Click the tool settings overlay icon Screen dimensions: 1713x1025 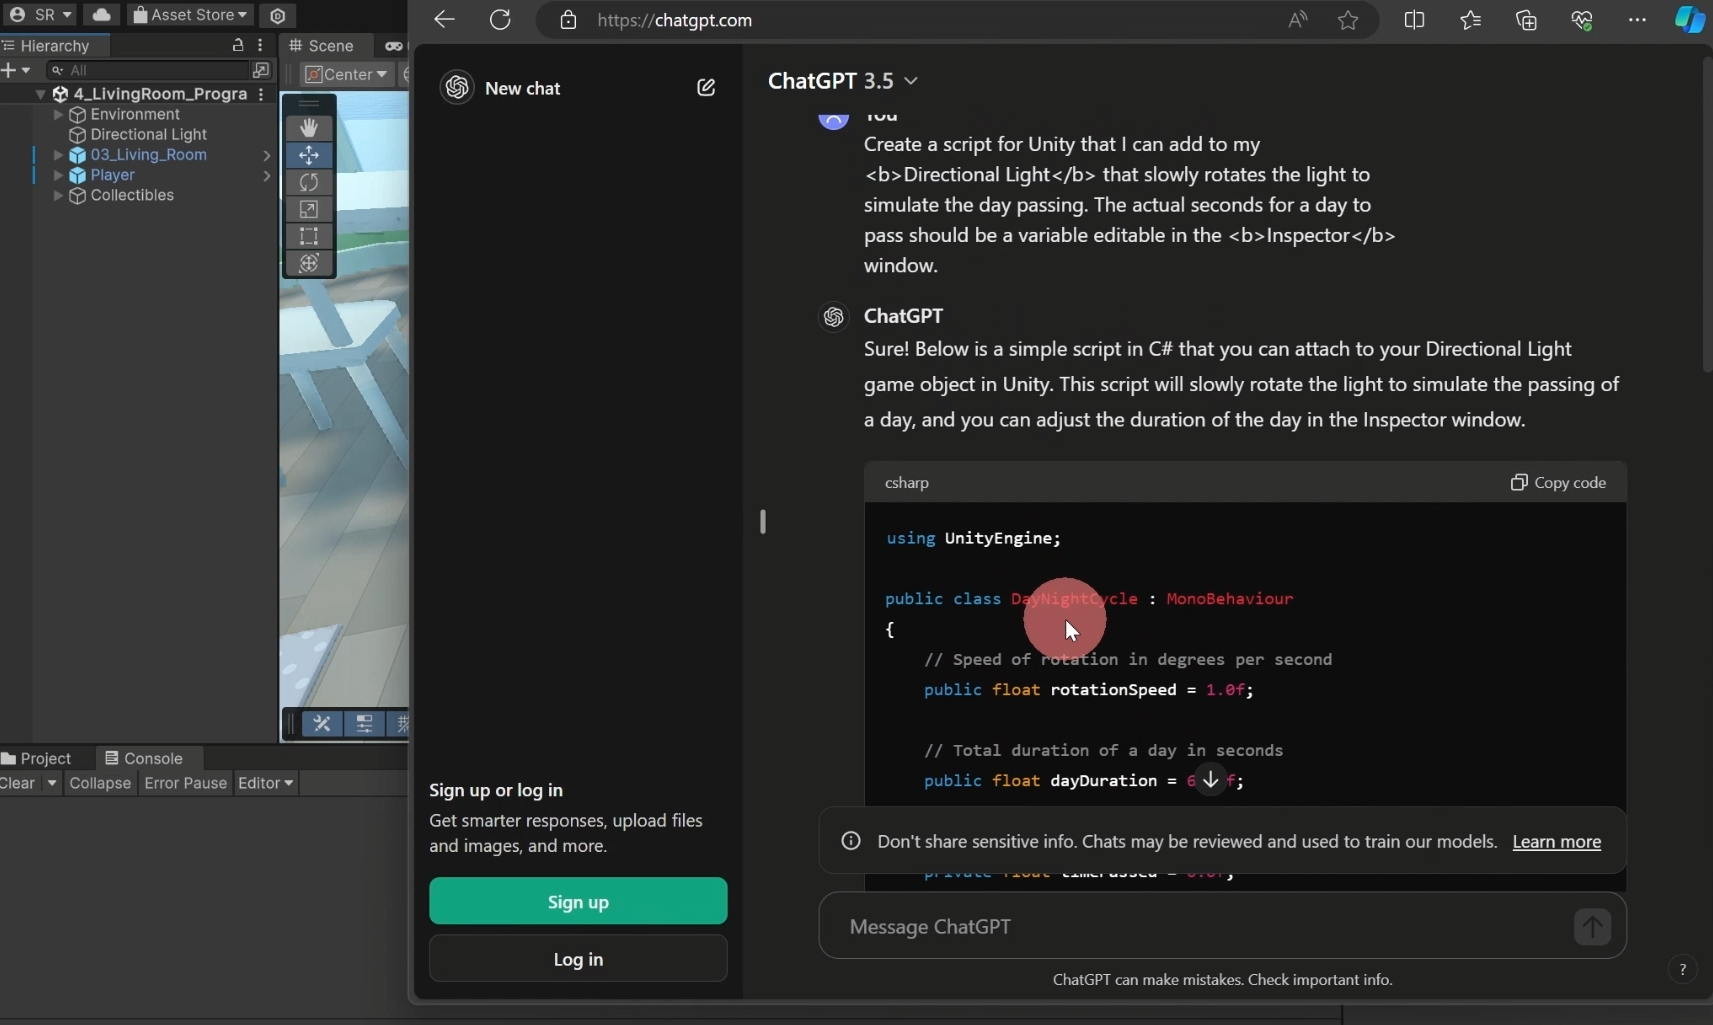364,723
